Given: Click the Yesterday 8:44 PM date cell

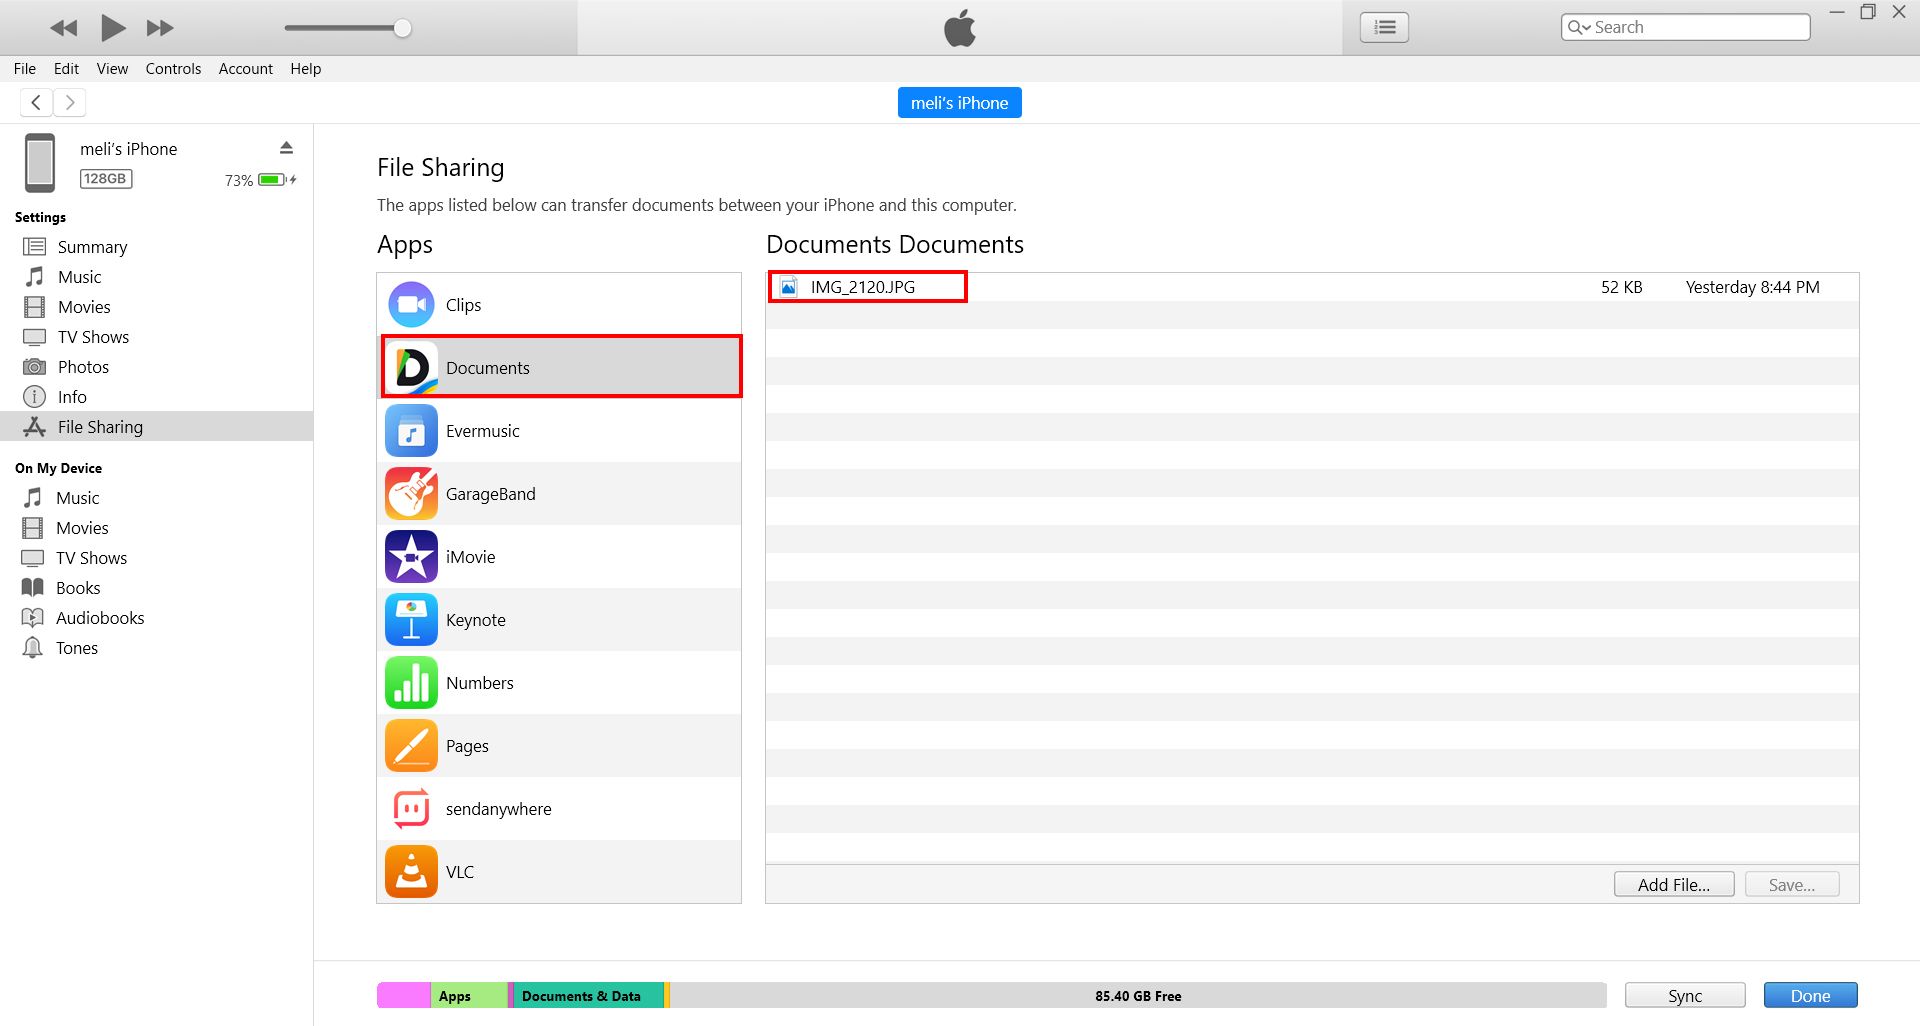Looking at the screenshot, I should coord(1752,287).
